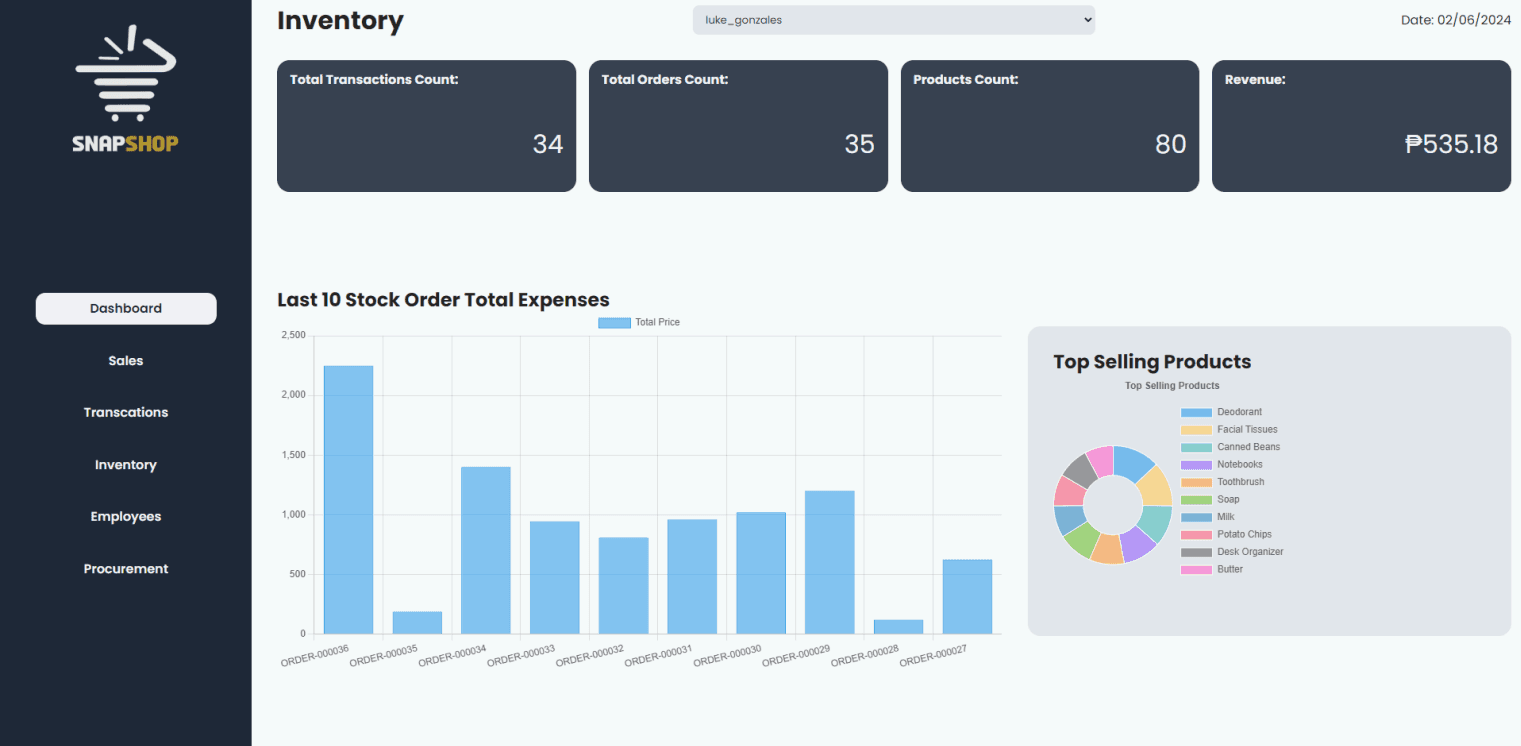Click the Products Count card
The height and width of the screenshot is (746, 1521).
pos(1049,126)
